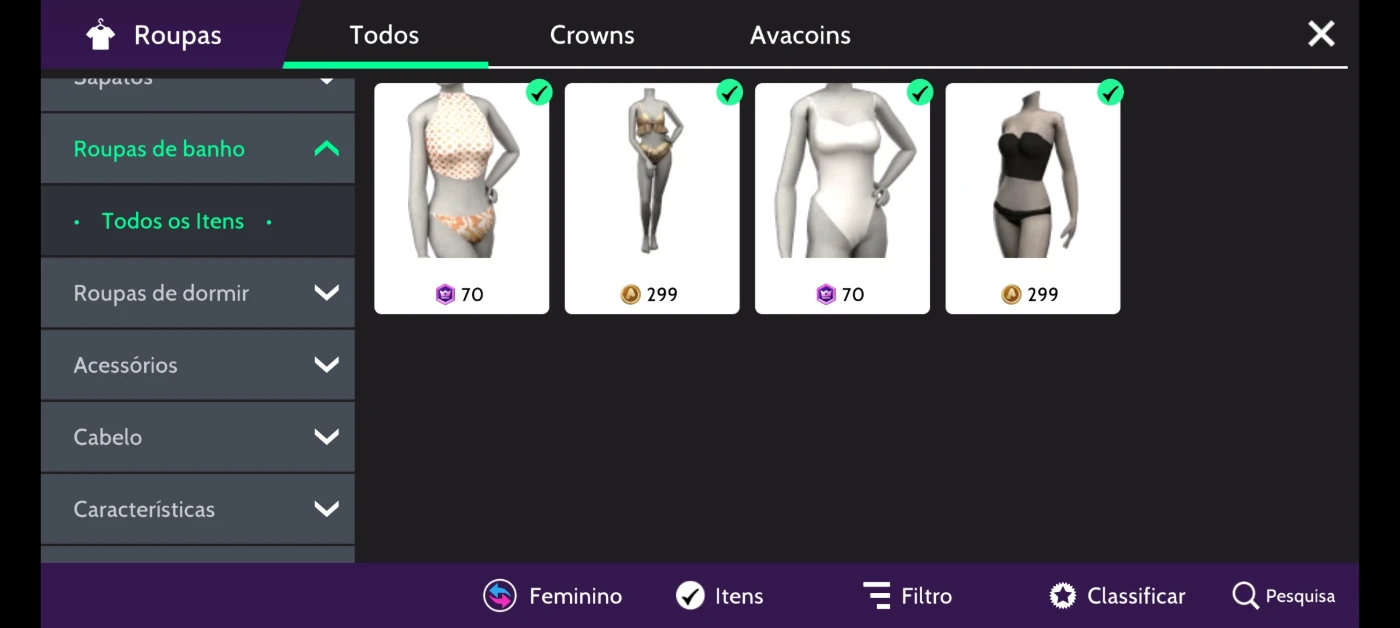Click the Classificar star badge icon
The width and height of the screenshot is (1400, 628).
pos(1063,596)
